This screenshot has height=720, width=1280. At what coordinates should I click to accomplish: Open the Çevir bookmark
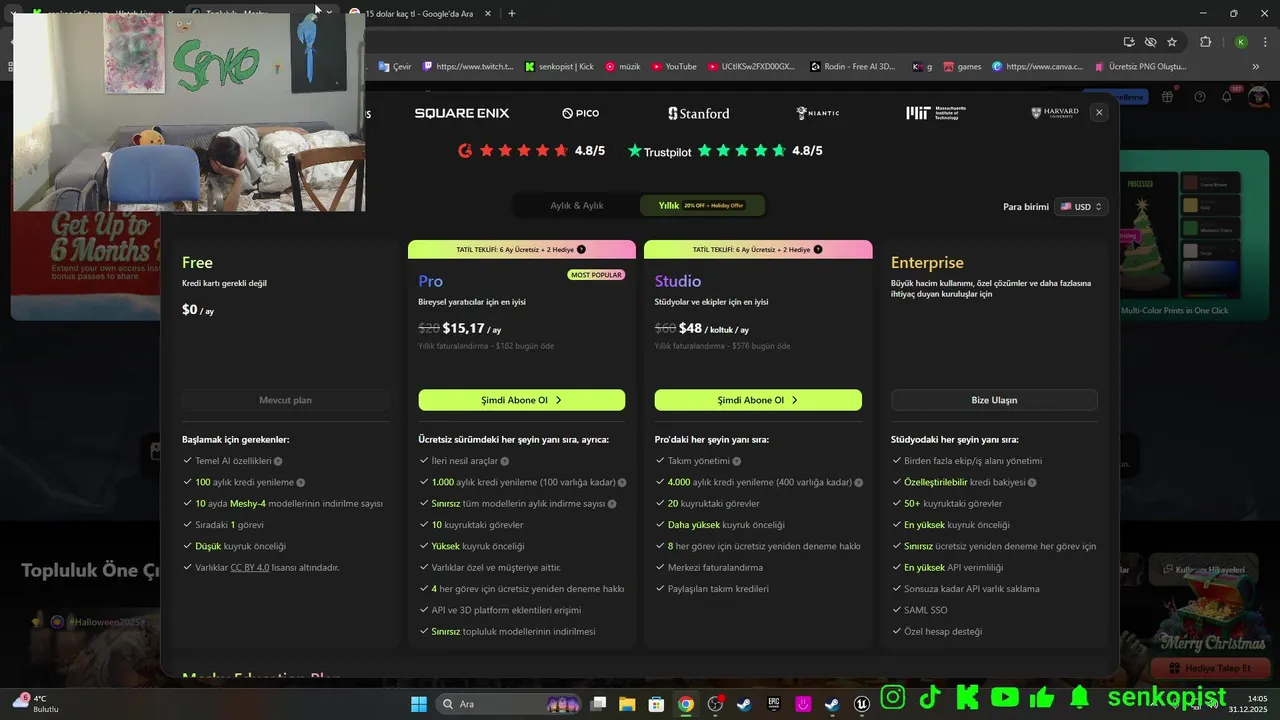click(x=395, y=67)
